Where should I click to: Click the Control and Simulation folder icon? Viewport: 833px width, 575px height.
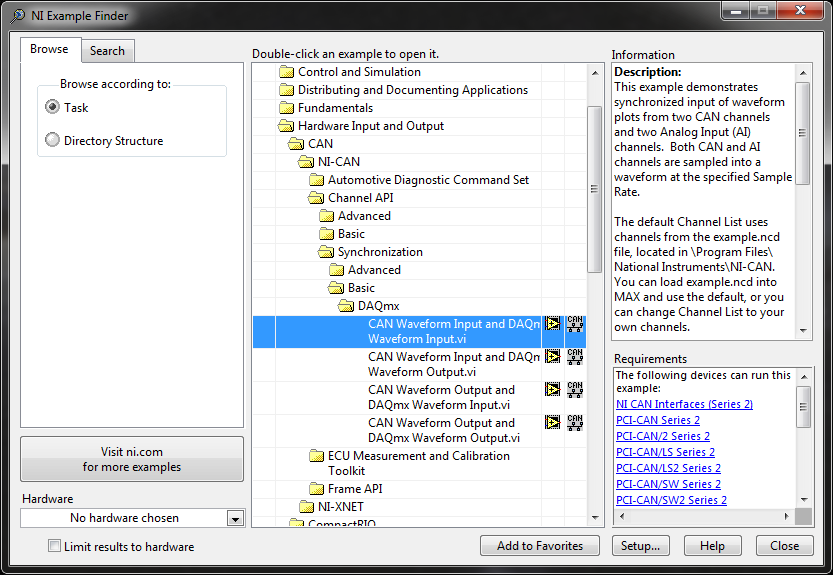pos(286,72)
